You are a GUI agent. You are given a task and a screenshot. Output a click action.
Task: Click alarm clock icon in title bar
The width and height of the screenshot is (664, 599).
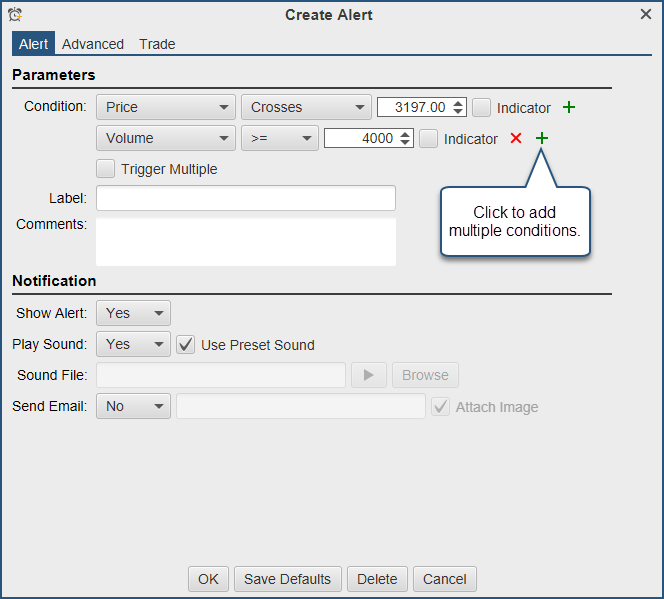tap(15, 15)
